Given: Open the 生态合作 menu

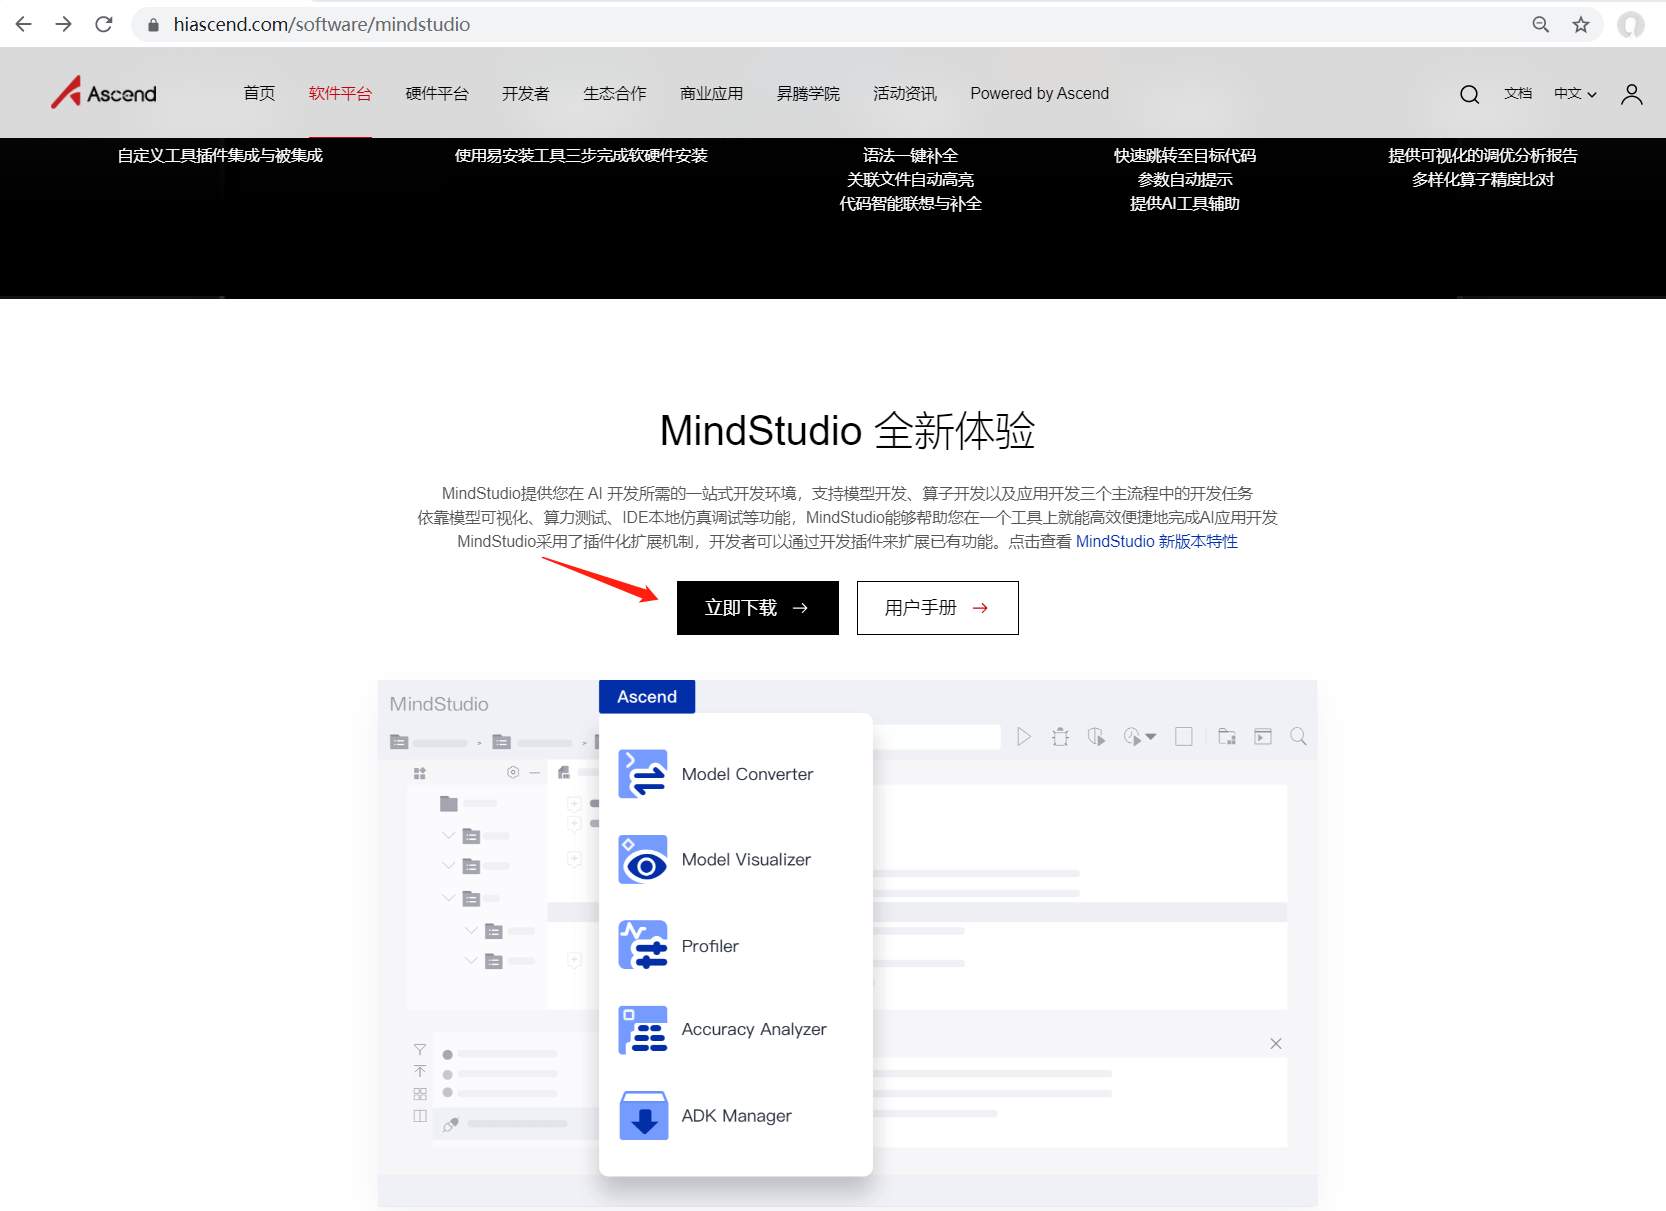Looking at the screenshot, I should [615, 93].
